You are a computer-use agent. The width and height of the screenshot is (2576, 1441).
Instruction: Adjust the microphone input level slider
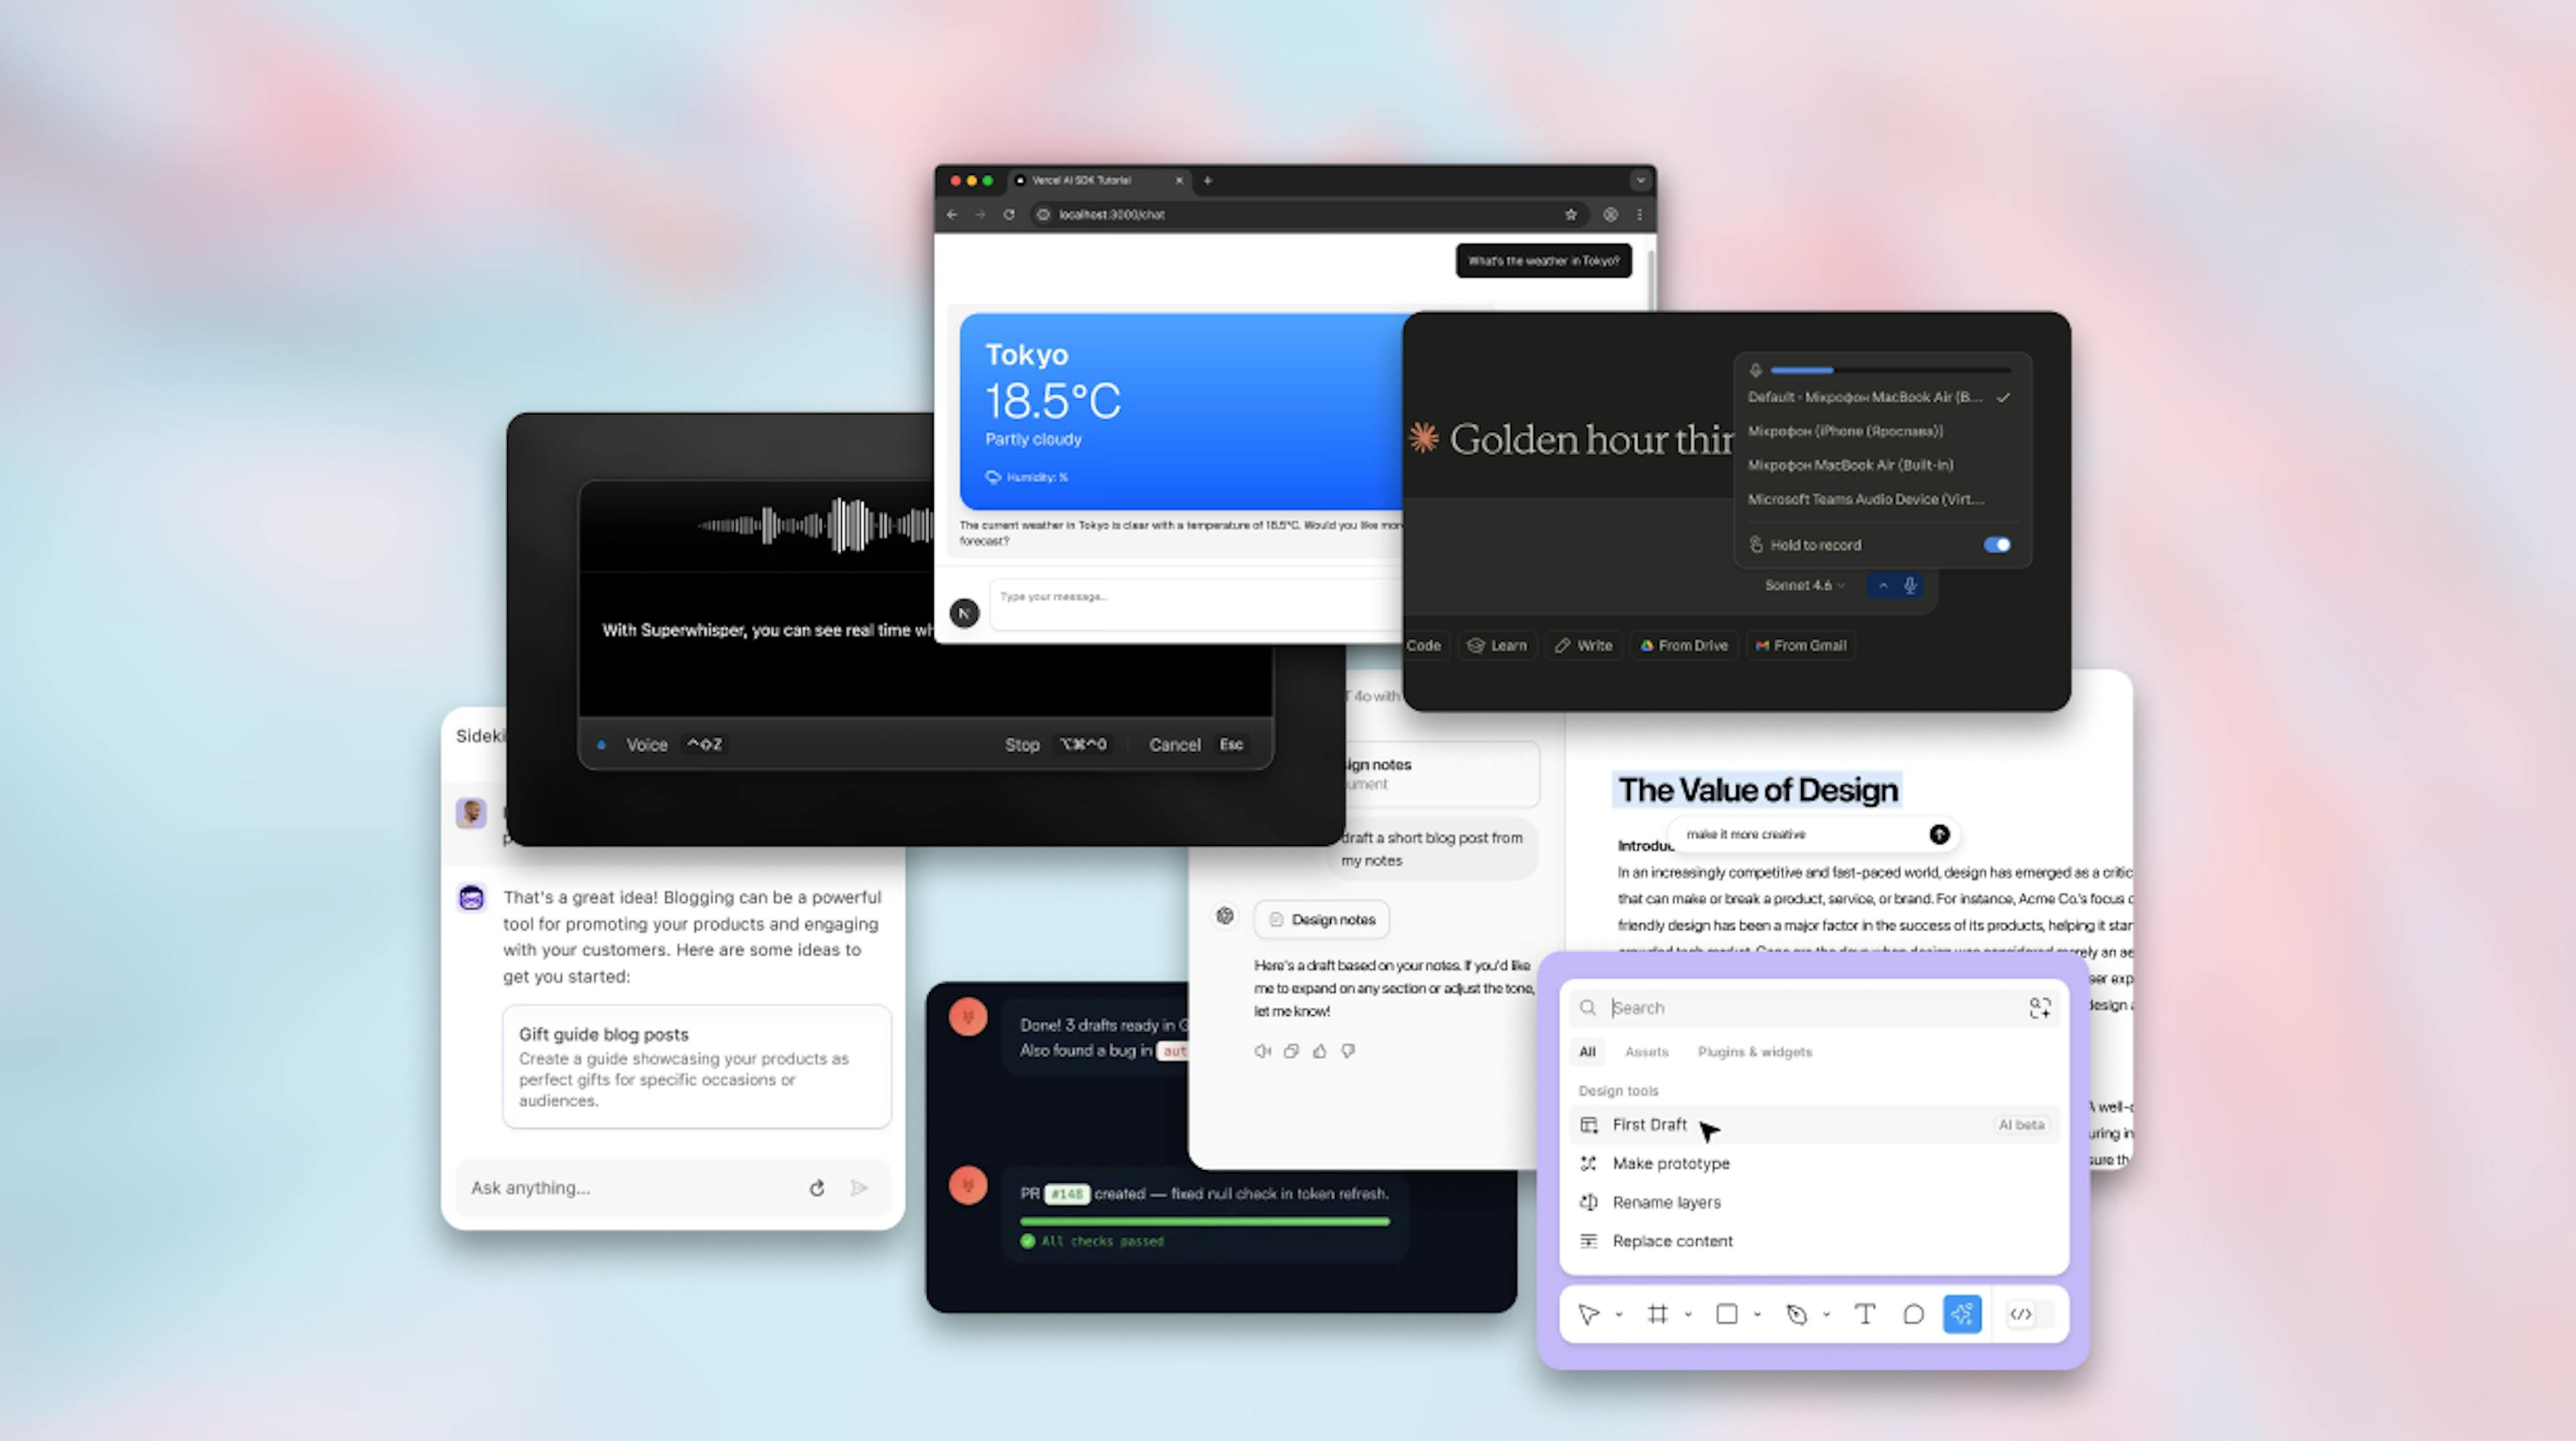tap(1890, 371)
